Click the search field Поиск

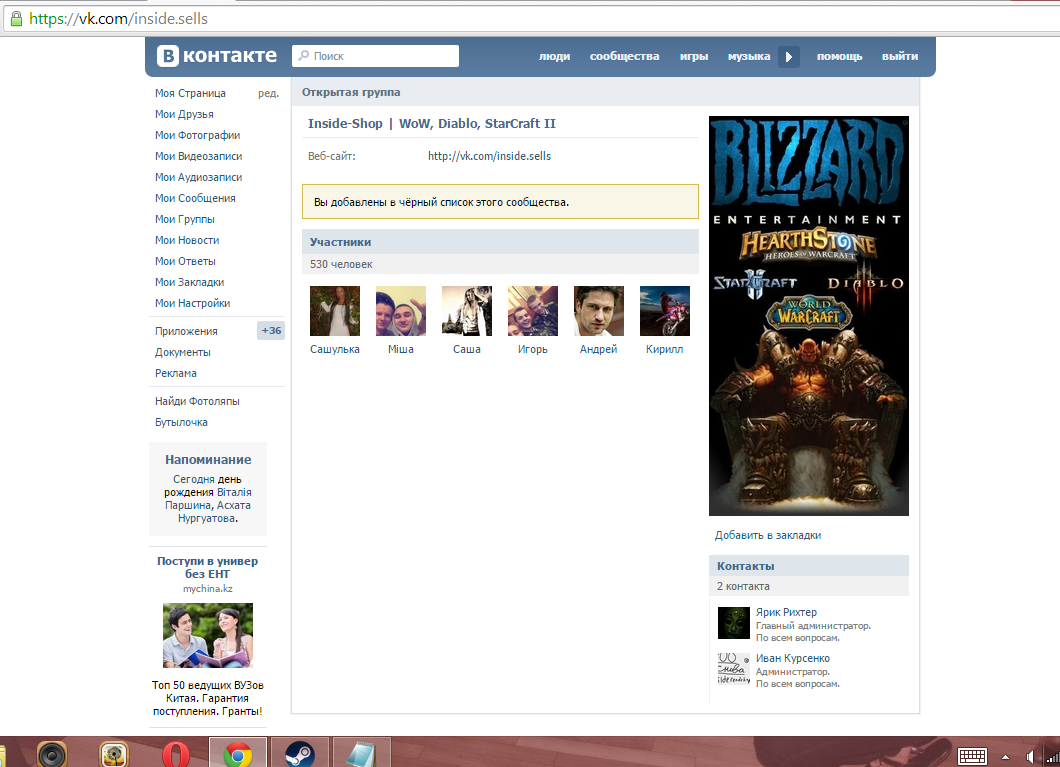coord(375,56)
